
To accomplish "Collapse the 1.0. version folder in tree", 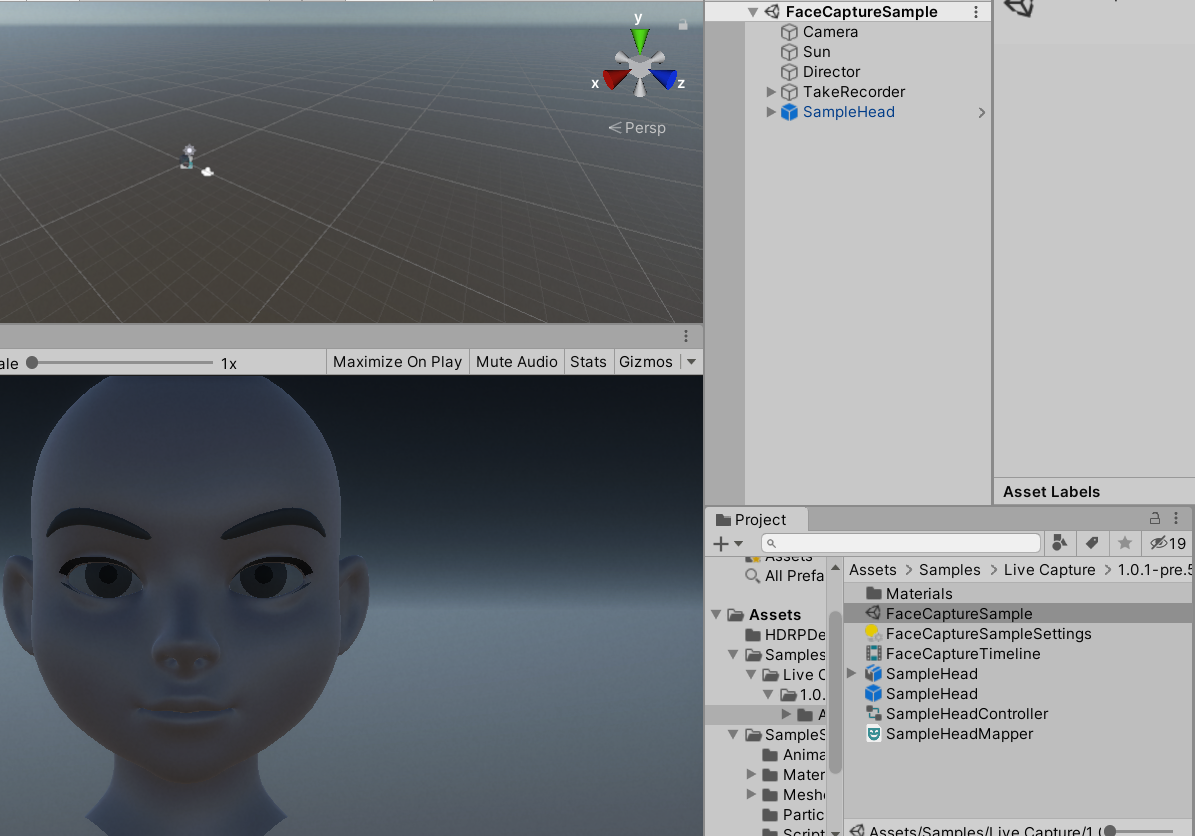I will [x=768, y=694].
